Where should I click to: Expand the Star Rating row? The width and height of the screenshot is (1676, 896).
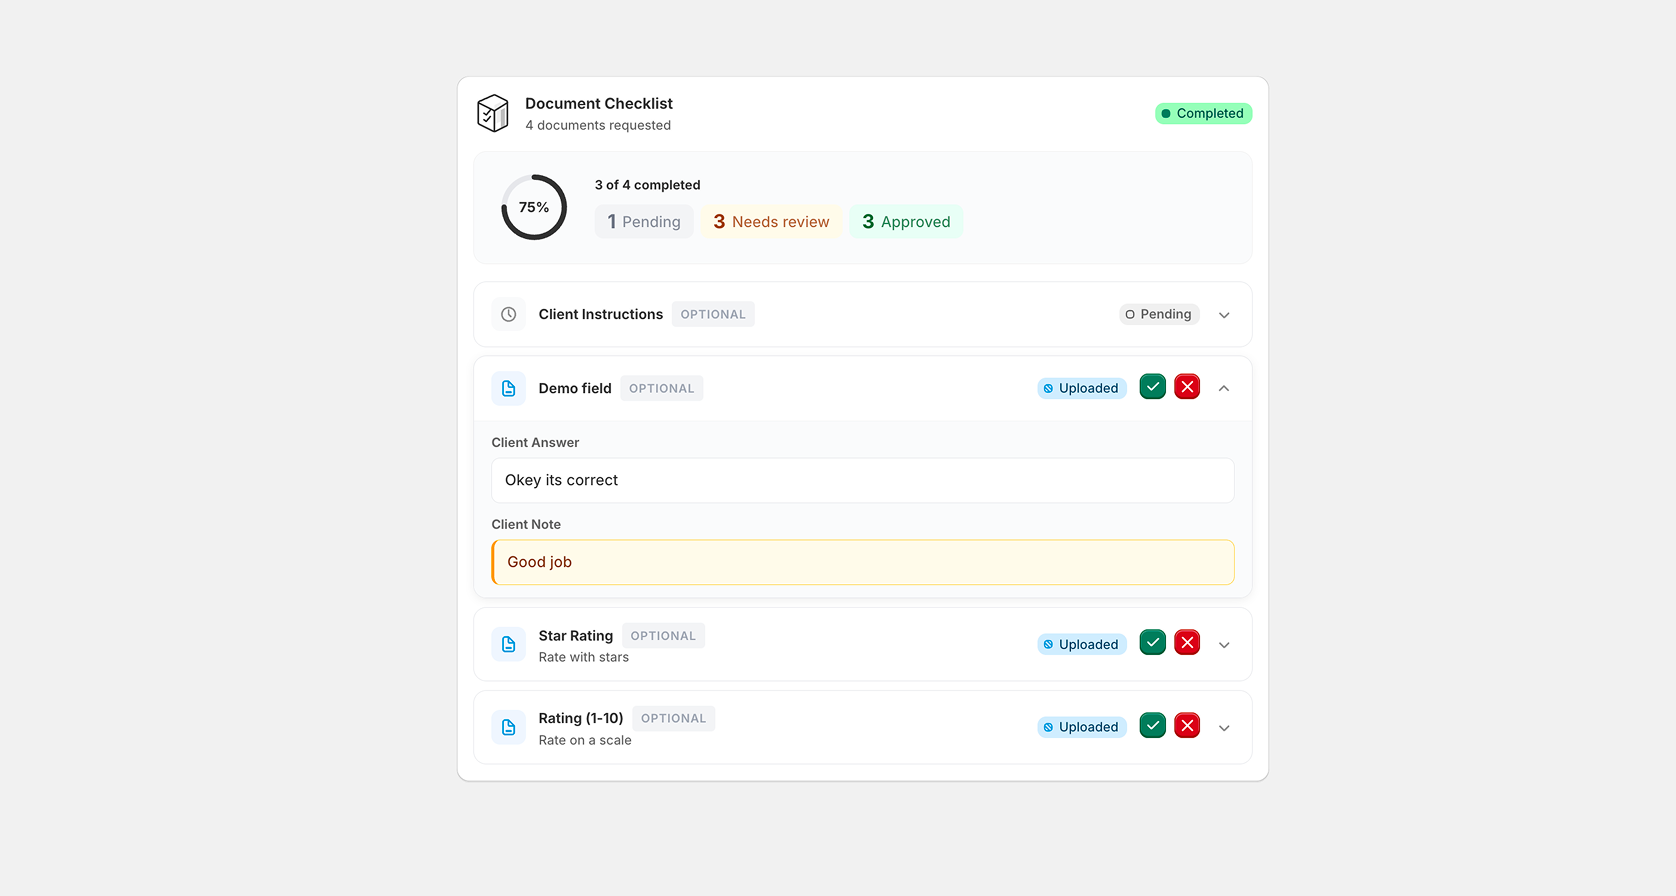[x=1224, y=645]
